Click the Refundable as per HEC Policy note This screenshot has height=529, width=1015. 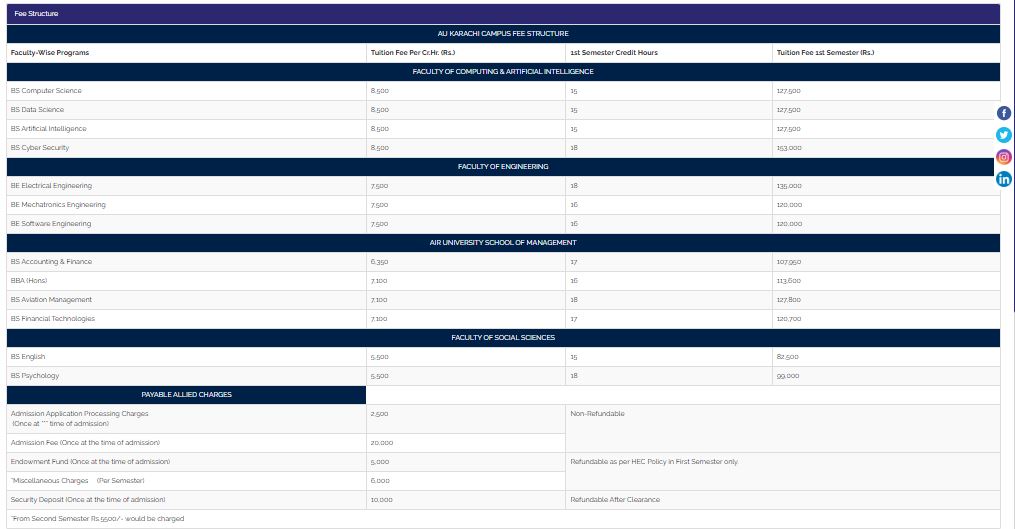point(654,462)
